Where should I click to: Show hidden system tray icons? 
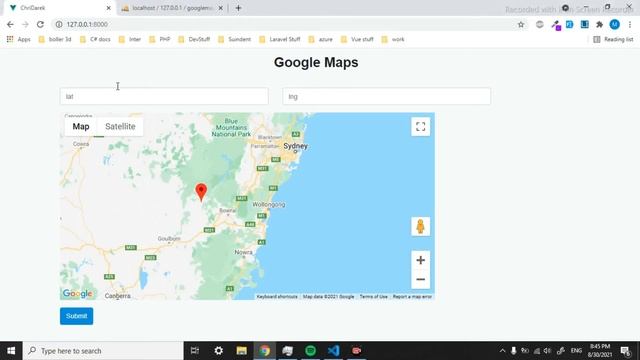[x=502, y=351]
